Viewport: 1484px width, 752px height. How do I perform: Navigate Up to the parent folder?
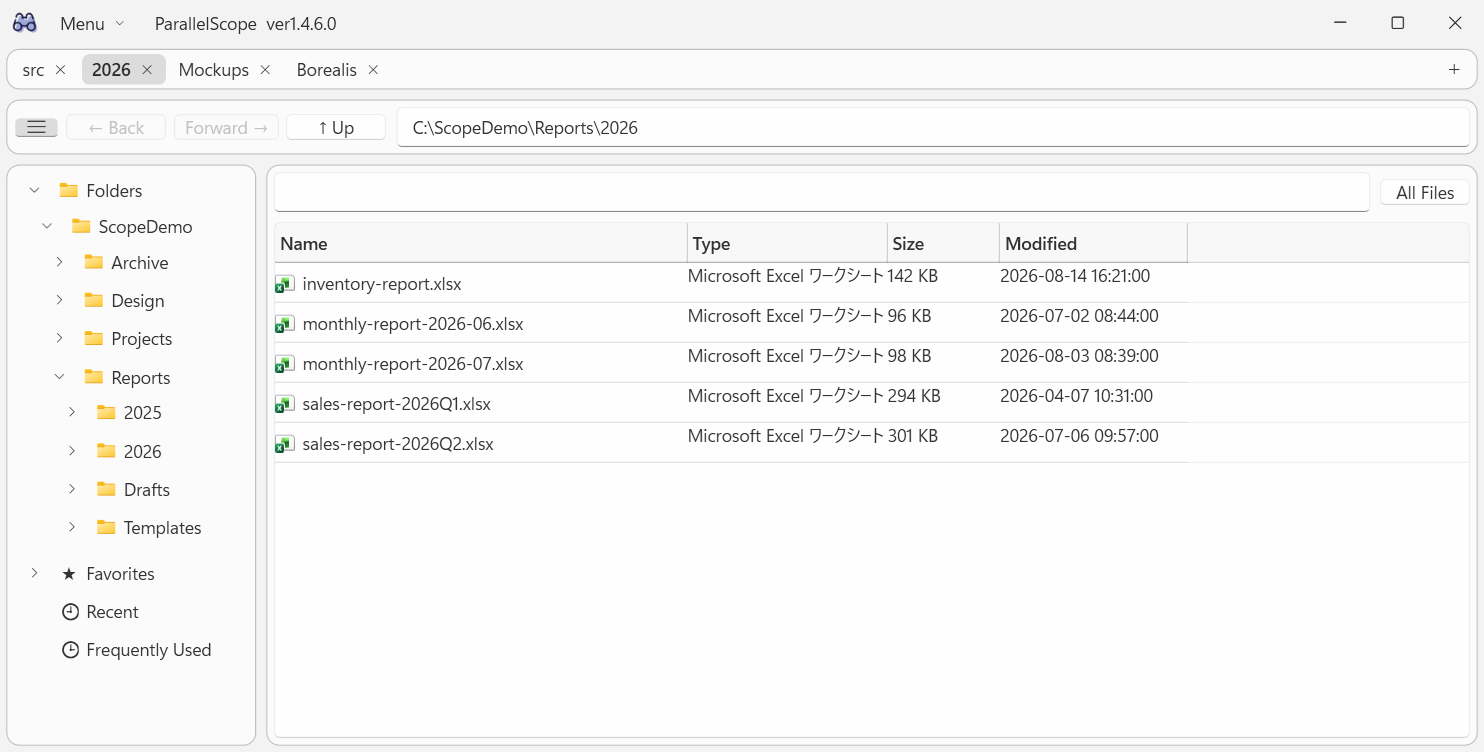pos(336,127)
